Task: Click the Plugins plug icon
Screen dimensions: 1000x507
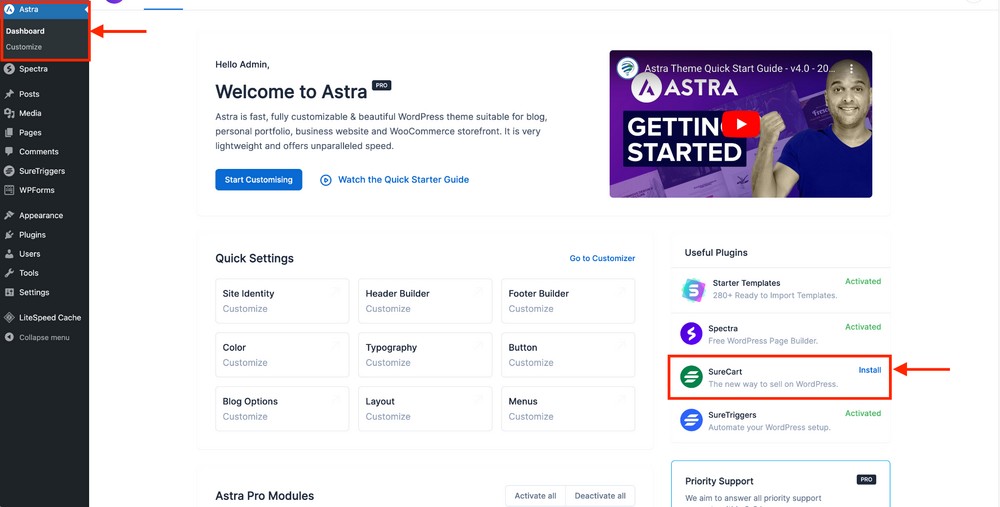Action: pos(9,235)
